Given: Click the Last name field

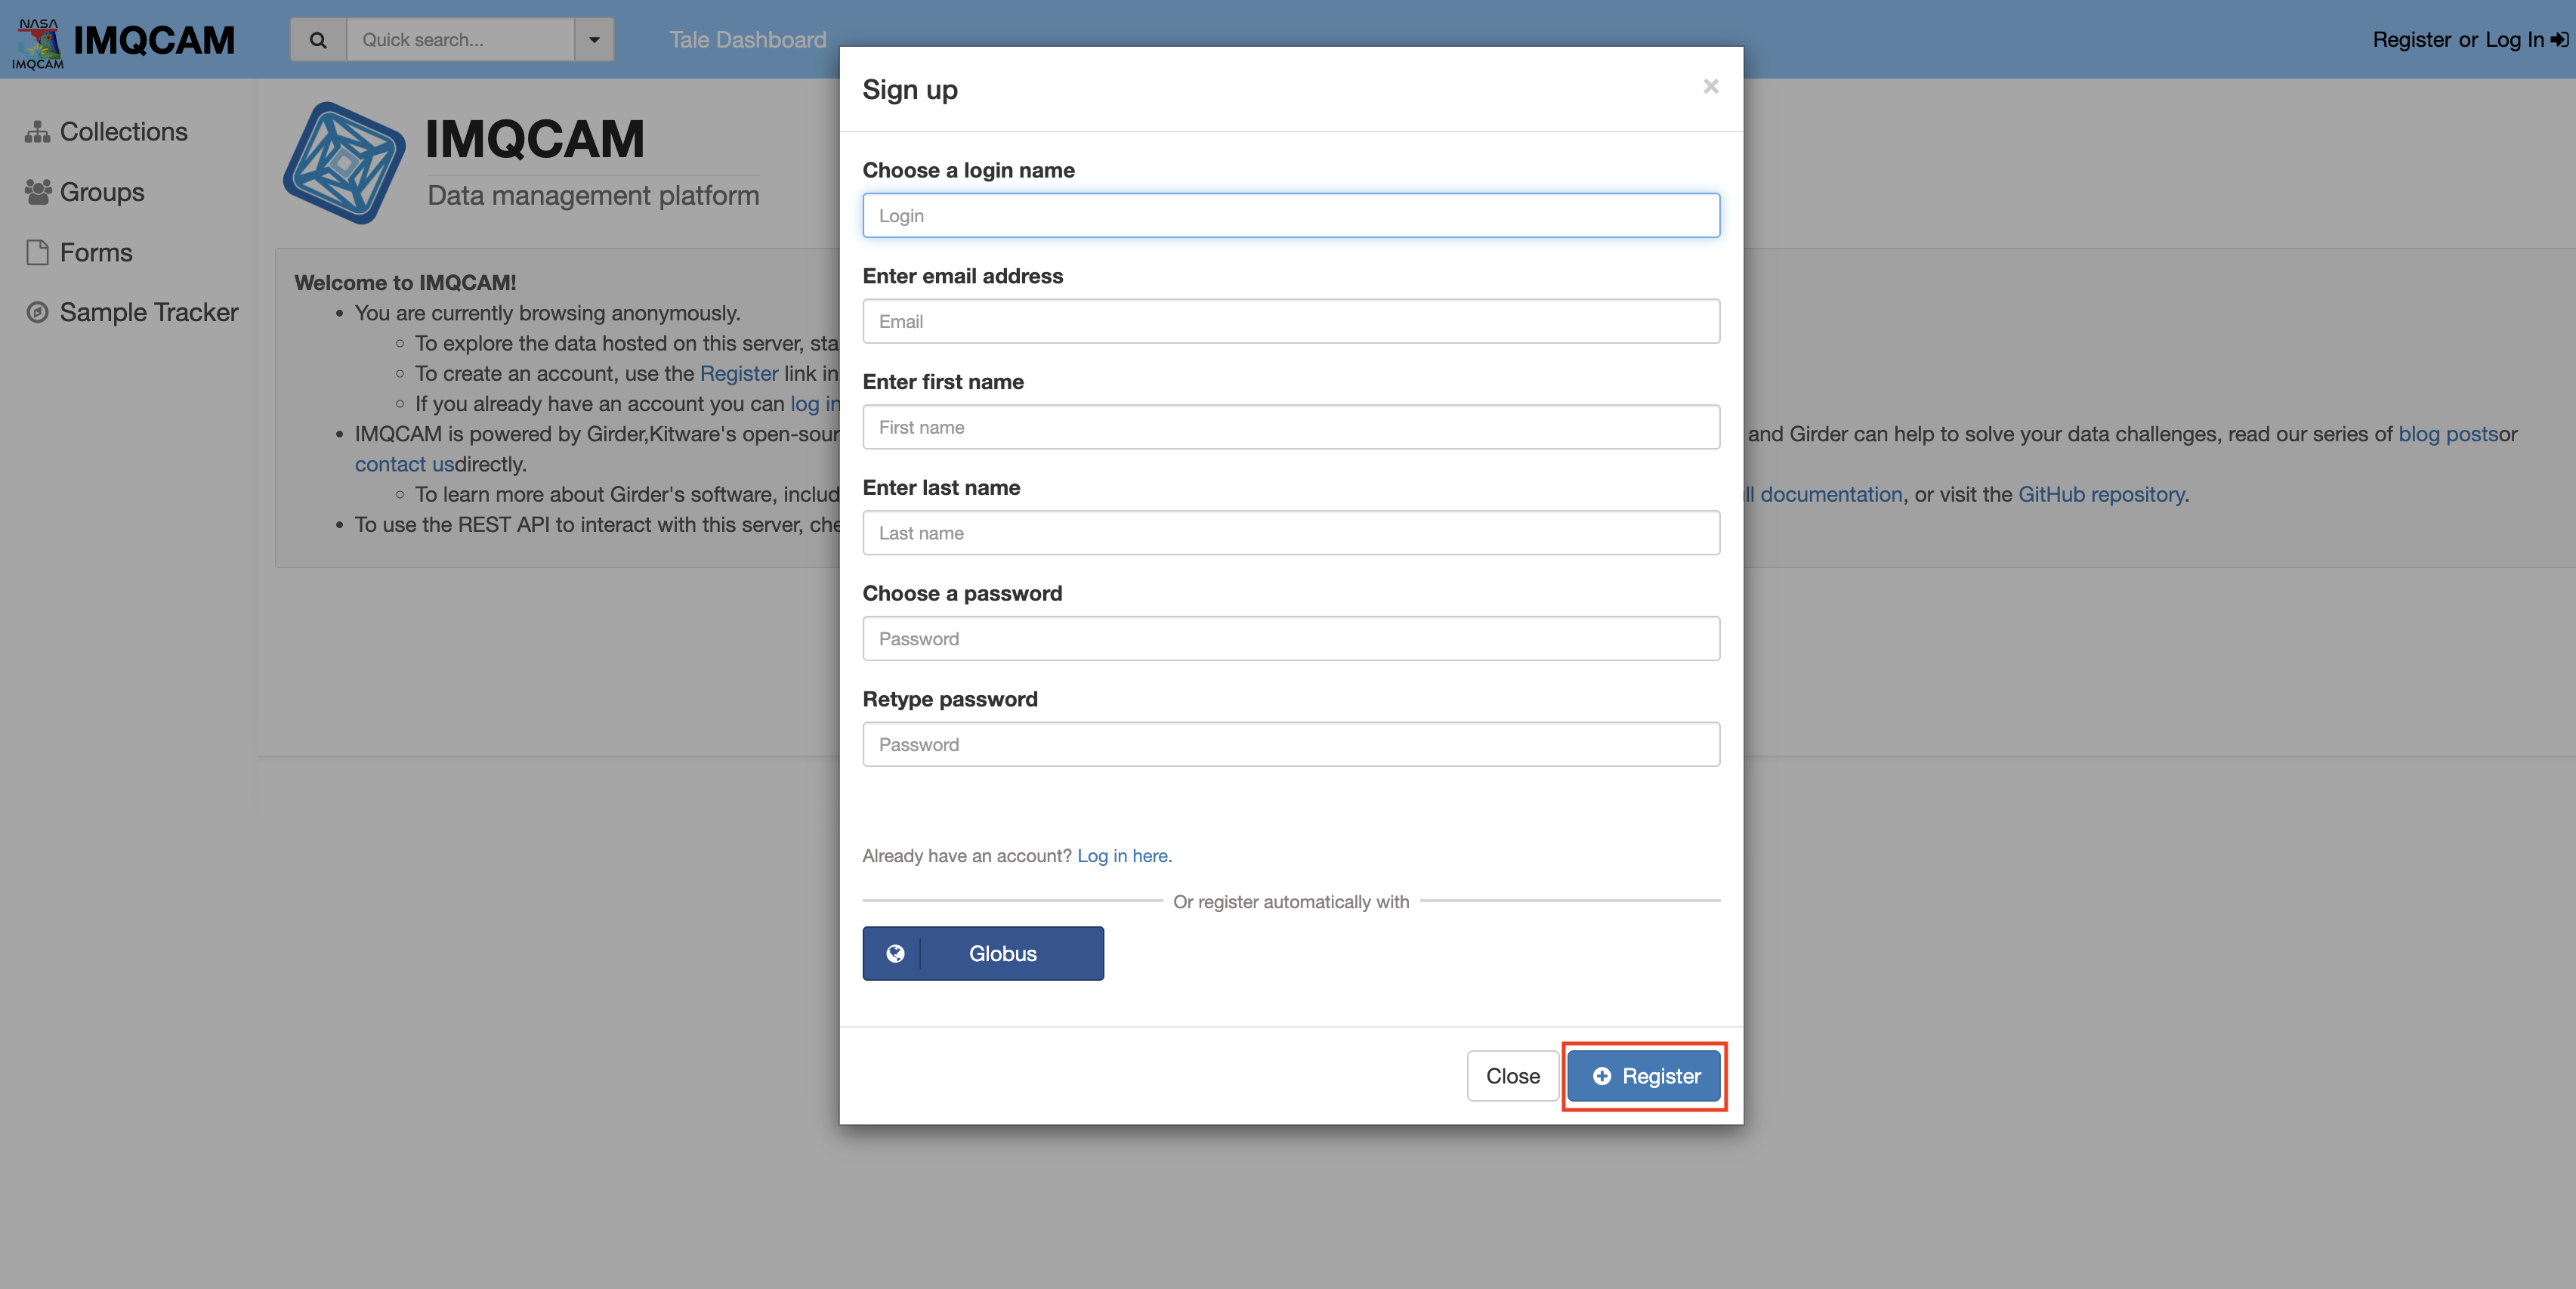Looking at the screenshot, I should 1291,533.
